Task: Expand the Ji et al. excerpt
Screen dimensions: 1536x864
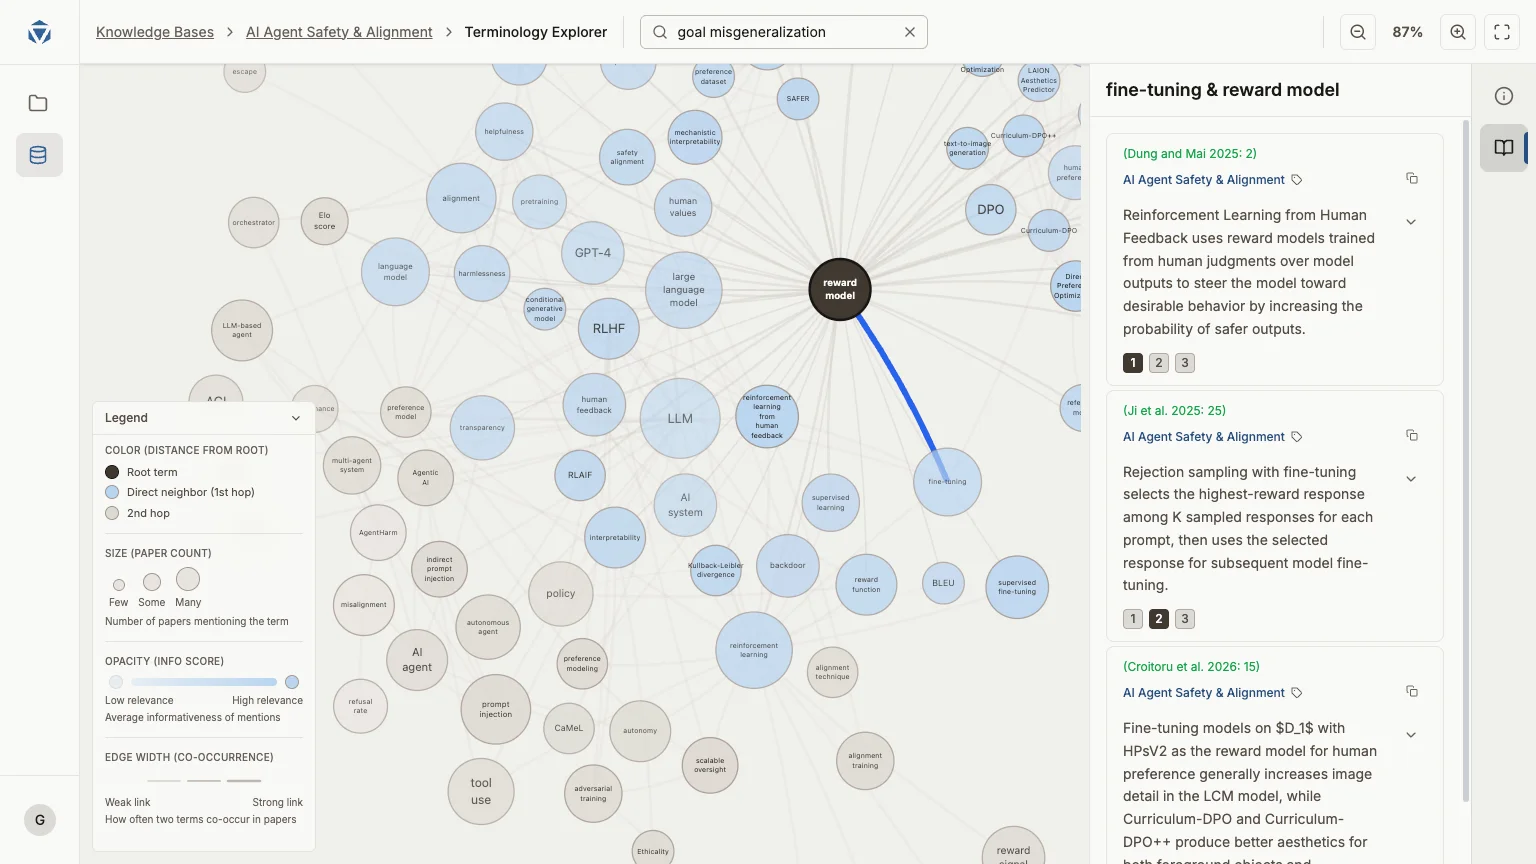Action: coord(1411,479)
